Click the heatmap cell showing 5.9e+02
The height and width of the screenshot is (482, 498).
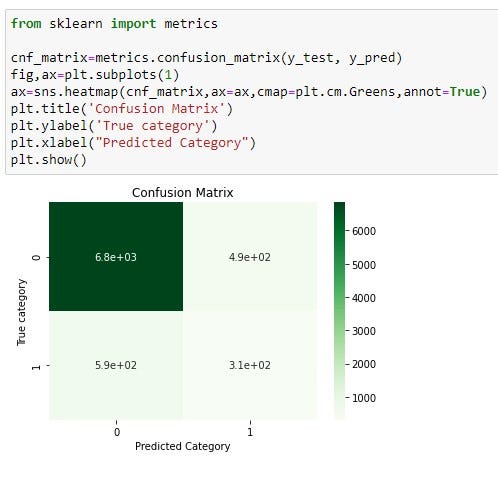click(116, 365)
